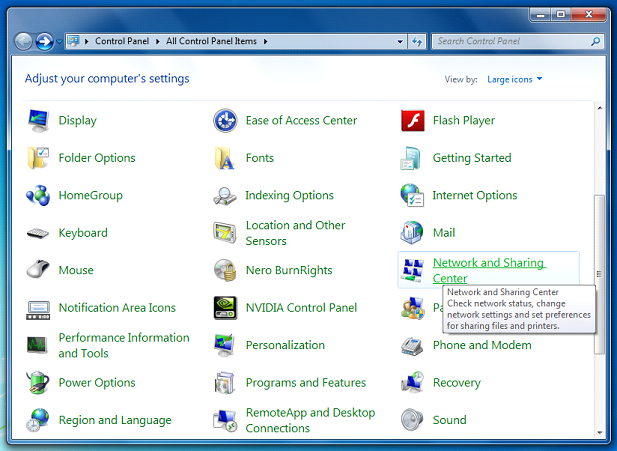Open the Network and Sharing Center link

pyautogui.click(x=490, y=270)
